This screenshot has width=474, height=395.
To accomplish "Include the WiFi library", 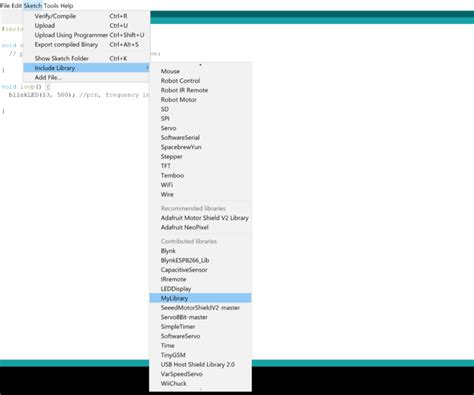I will pos(200,185).
